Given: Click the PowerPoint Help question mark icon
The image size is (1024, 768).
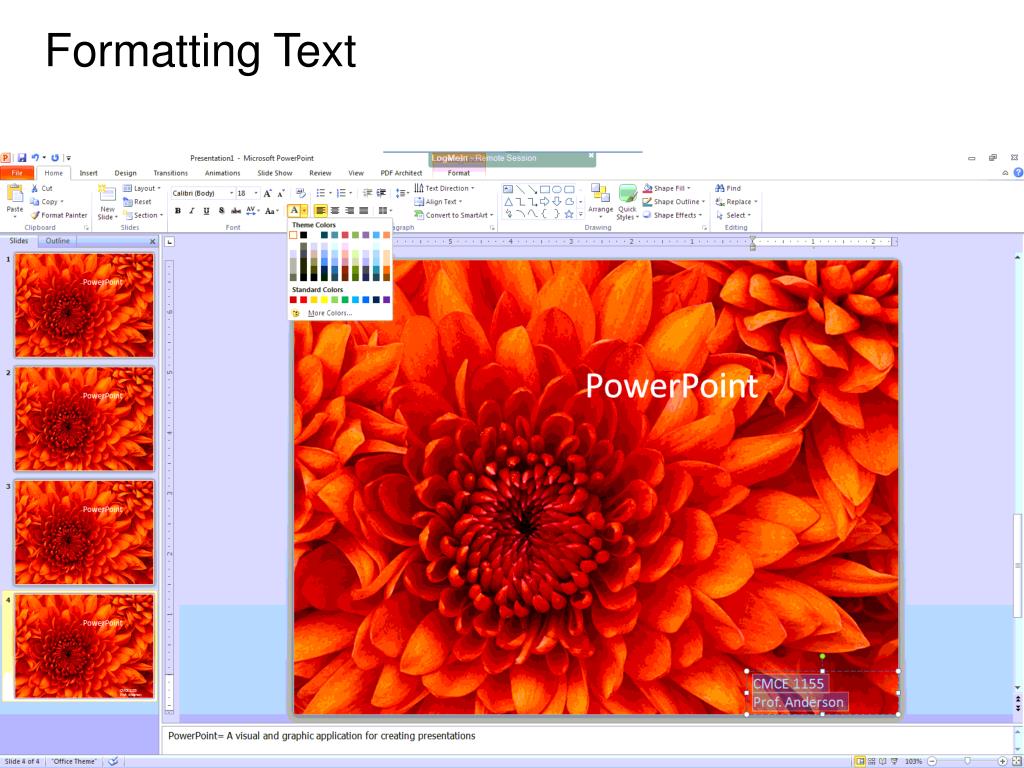Looking at the screenshot, I should point(1017,173).
